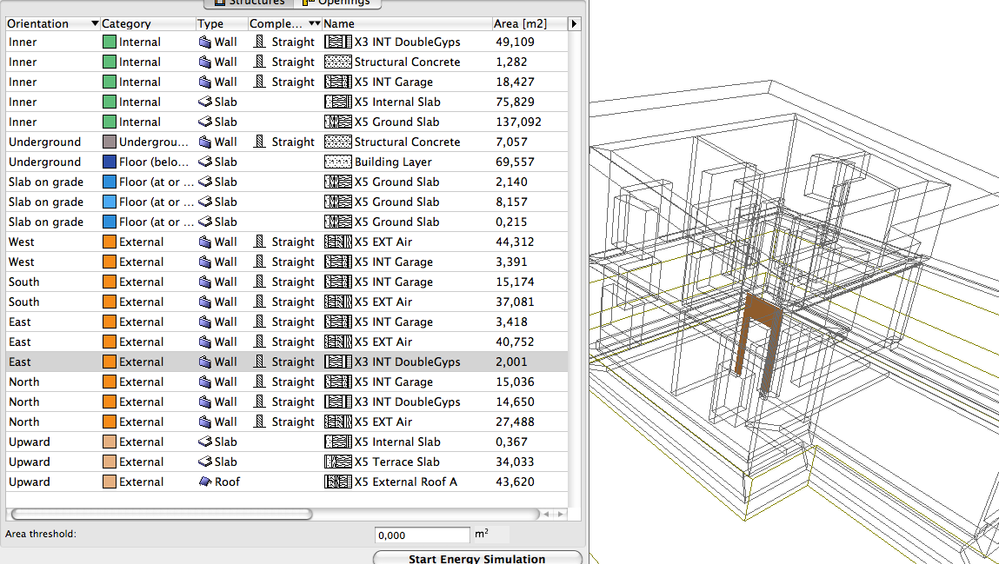Click the Wall icon in the Underground row
Viewport: 999px width, 564px height.
pos(206,142)
